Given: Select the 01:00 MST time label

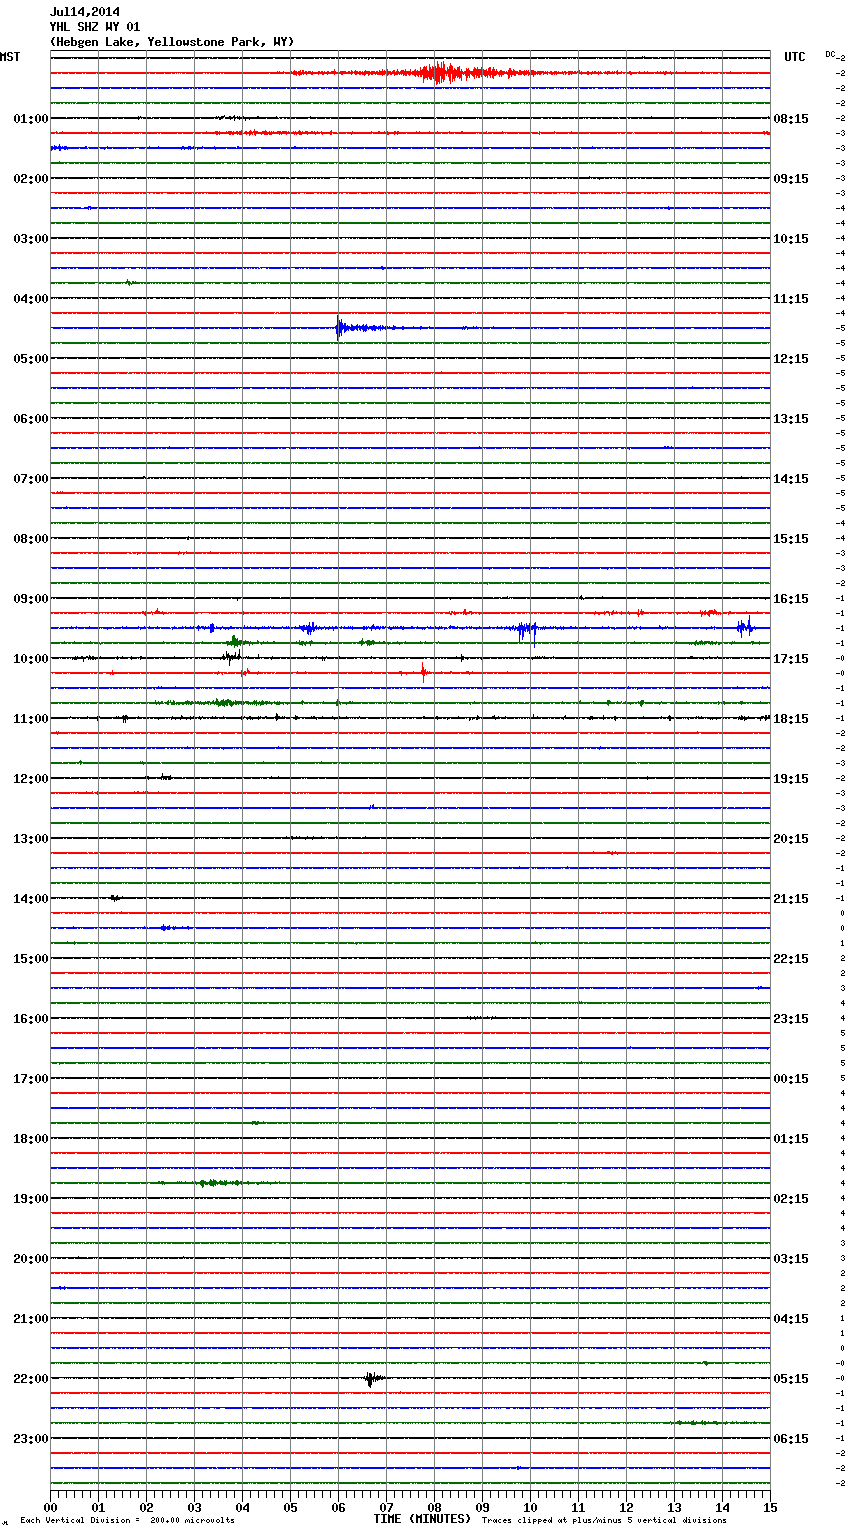Looking at the screenshot, I should click(31, 119).
